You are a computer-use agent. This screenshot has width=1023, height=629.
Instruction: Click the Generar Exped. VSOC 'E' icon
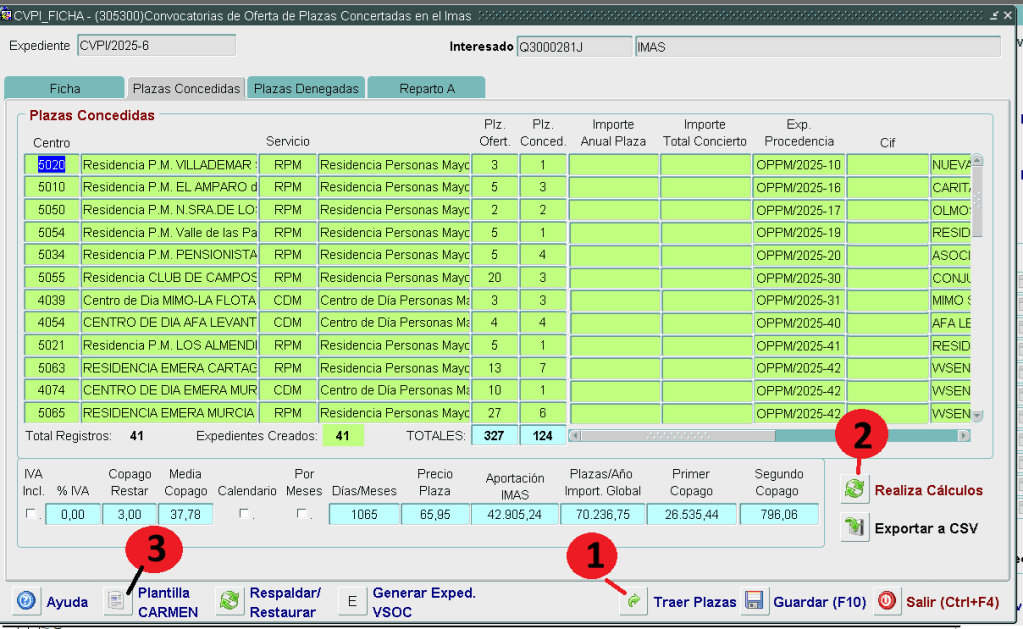[352, 602]
